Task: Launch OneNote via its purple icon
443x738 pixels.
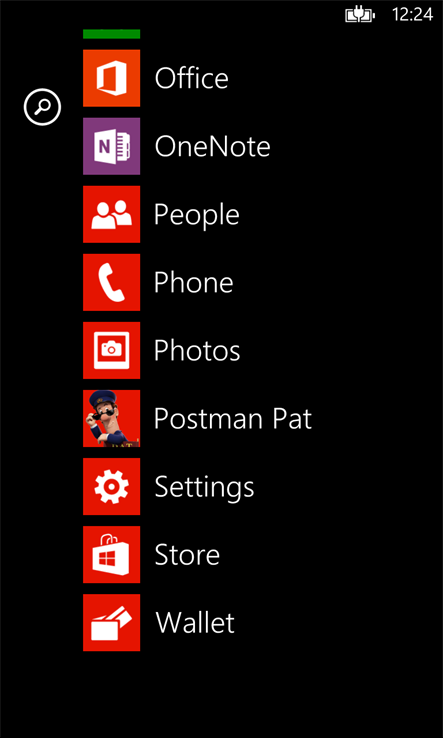Action: pyautogui.click(x=112, y=146)
